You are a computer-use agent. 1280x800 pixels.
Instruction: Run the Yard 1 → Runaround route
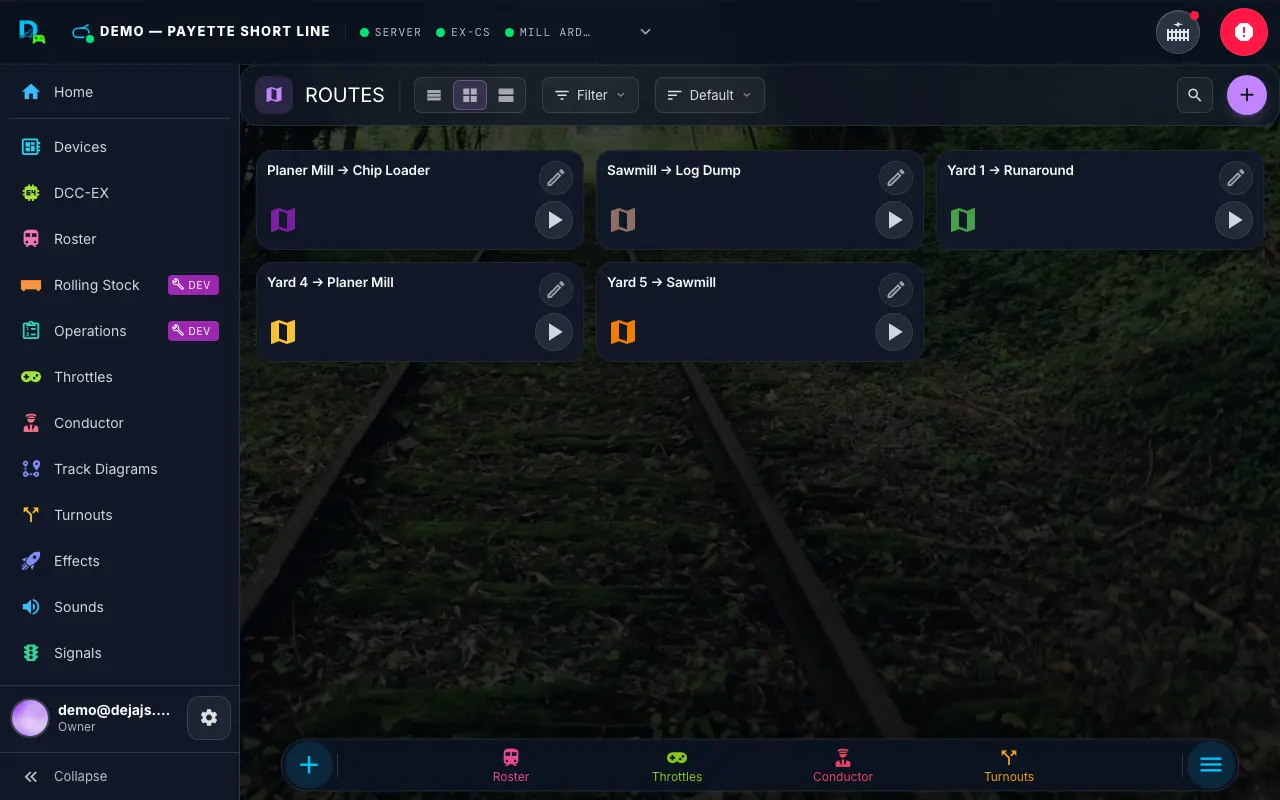(1234, 220)
